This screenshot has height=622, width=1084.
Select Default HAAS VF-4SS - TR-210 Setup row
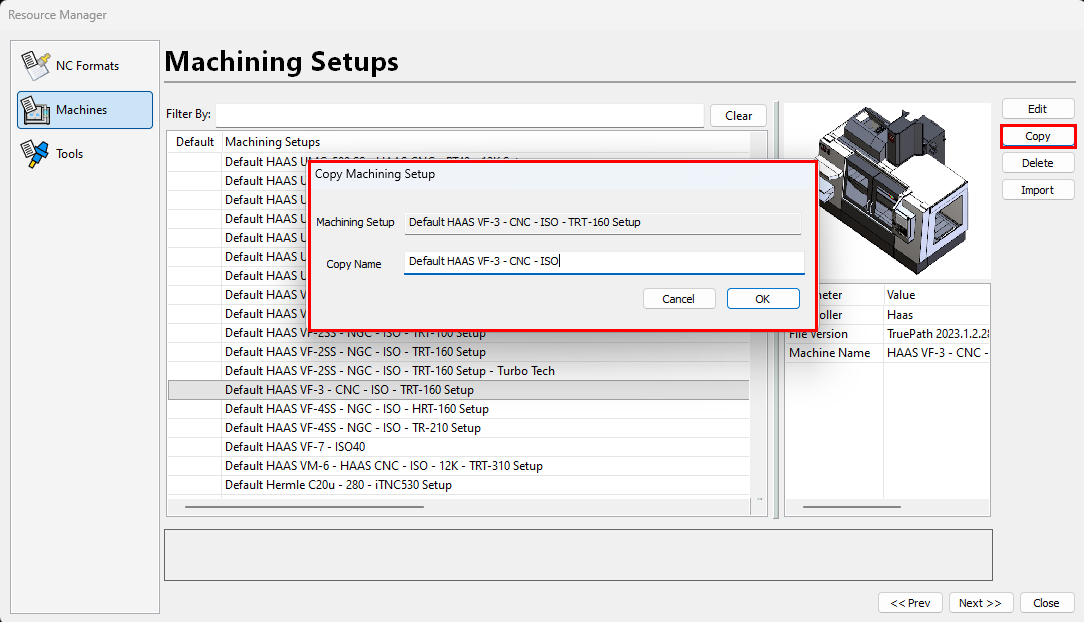[458, 428]
